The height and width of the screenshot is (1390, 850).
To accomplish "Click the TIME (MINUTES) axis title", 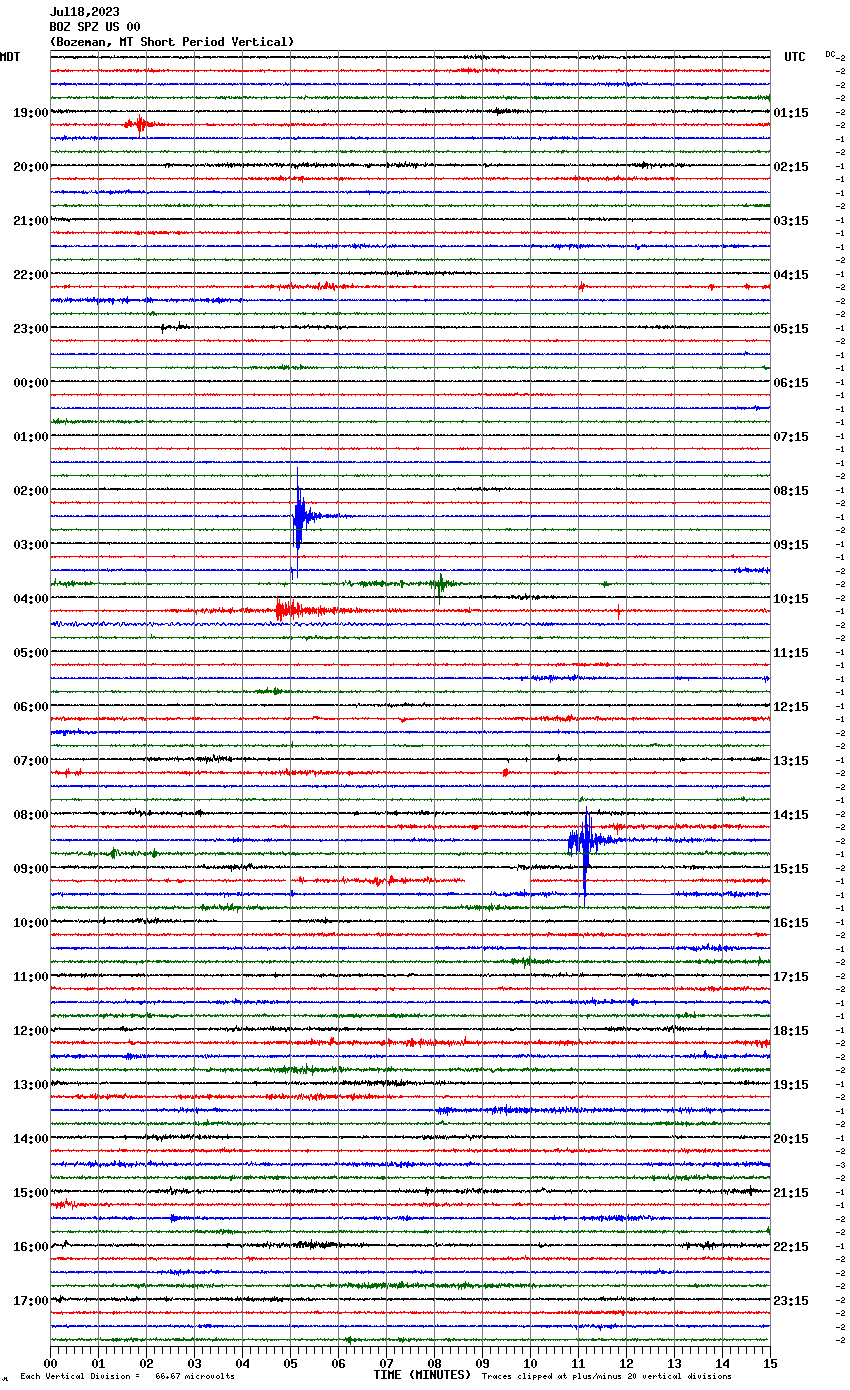I will (x=421, y=1375).
